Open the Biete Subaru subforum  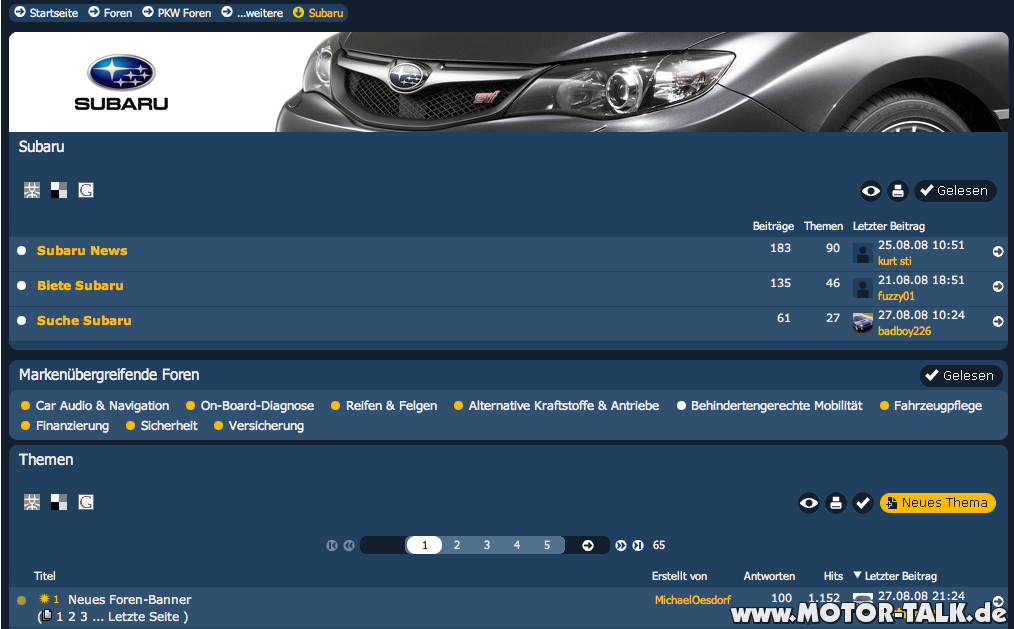(x=80, y=286)
